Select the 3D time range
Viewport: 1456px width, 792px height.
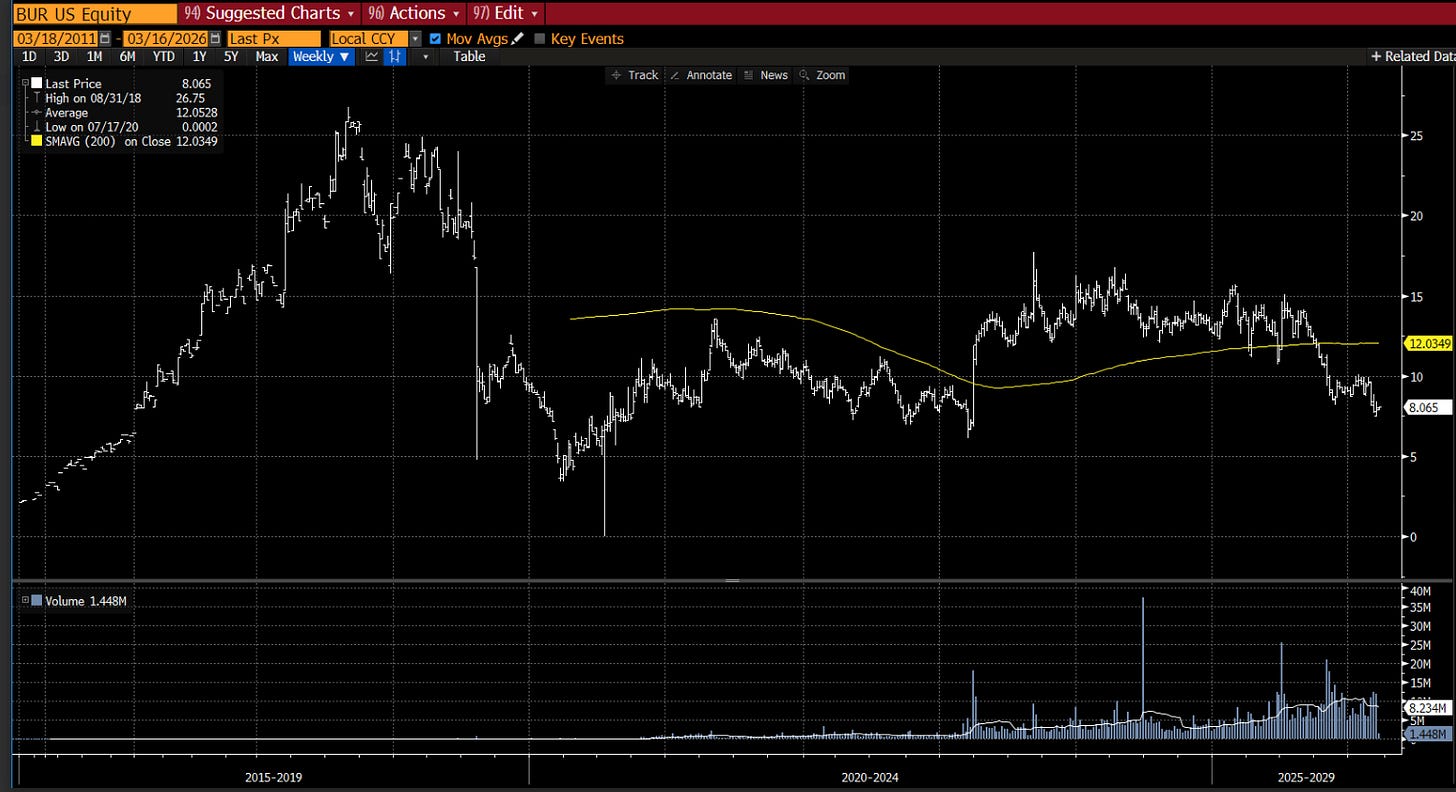click(x=61, y=57)
